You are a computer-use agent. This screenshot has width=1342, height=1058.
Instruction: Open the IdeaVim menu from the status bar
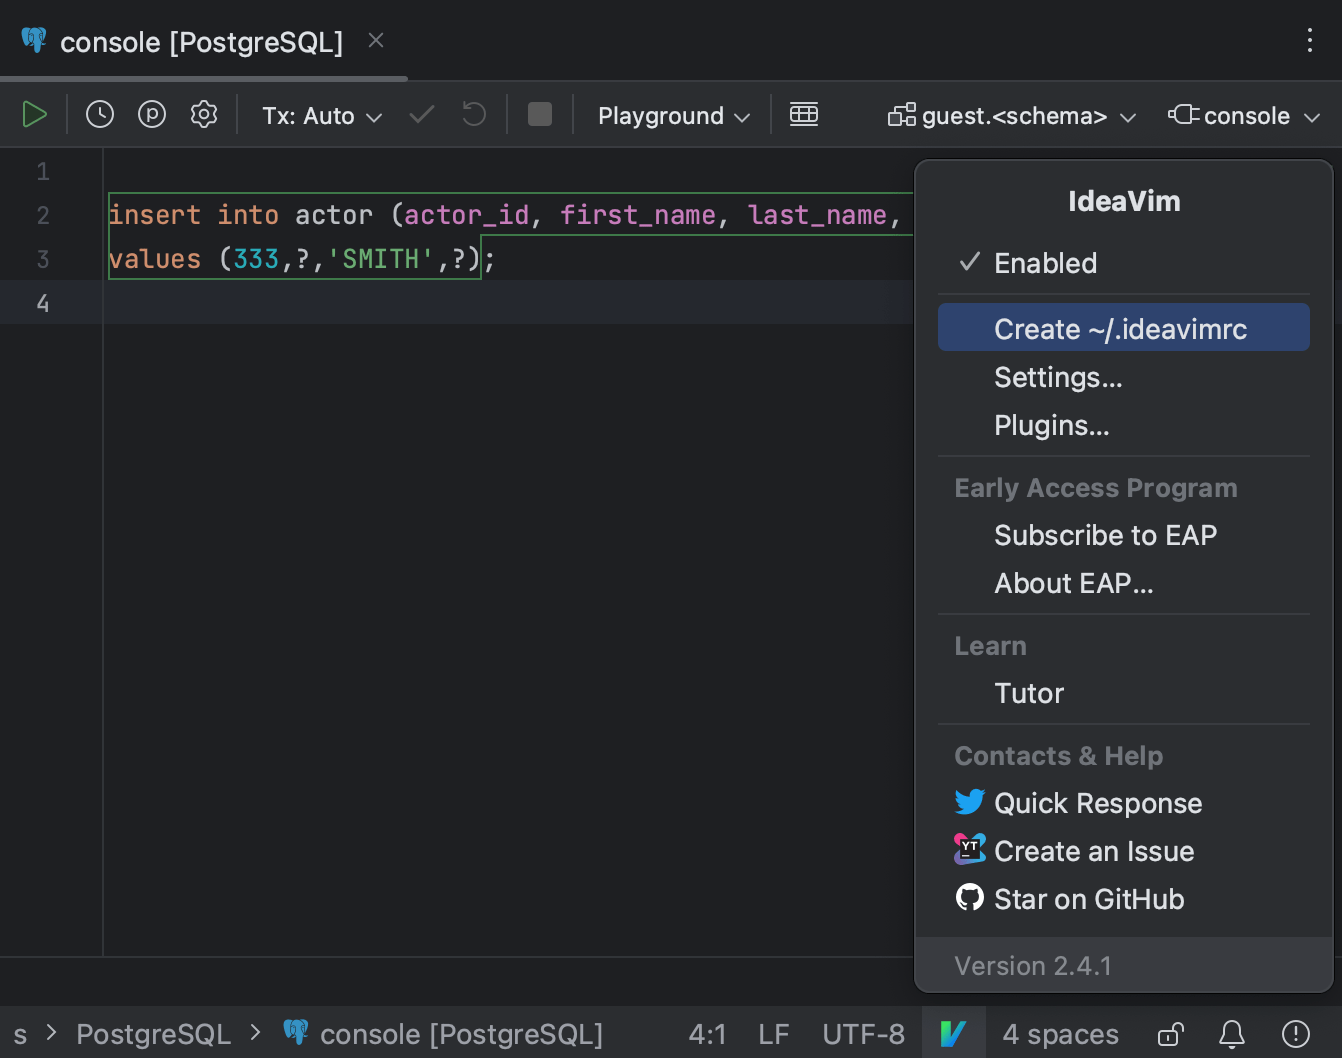click(x=954, y=1033)
